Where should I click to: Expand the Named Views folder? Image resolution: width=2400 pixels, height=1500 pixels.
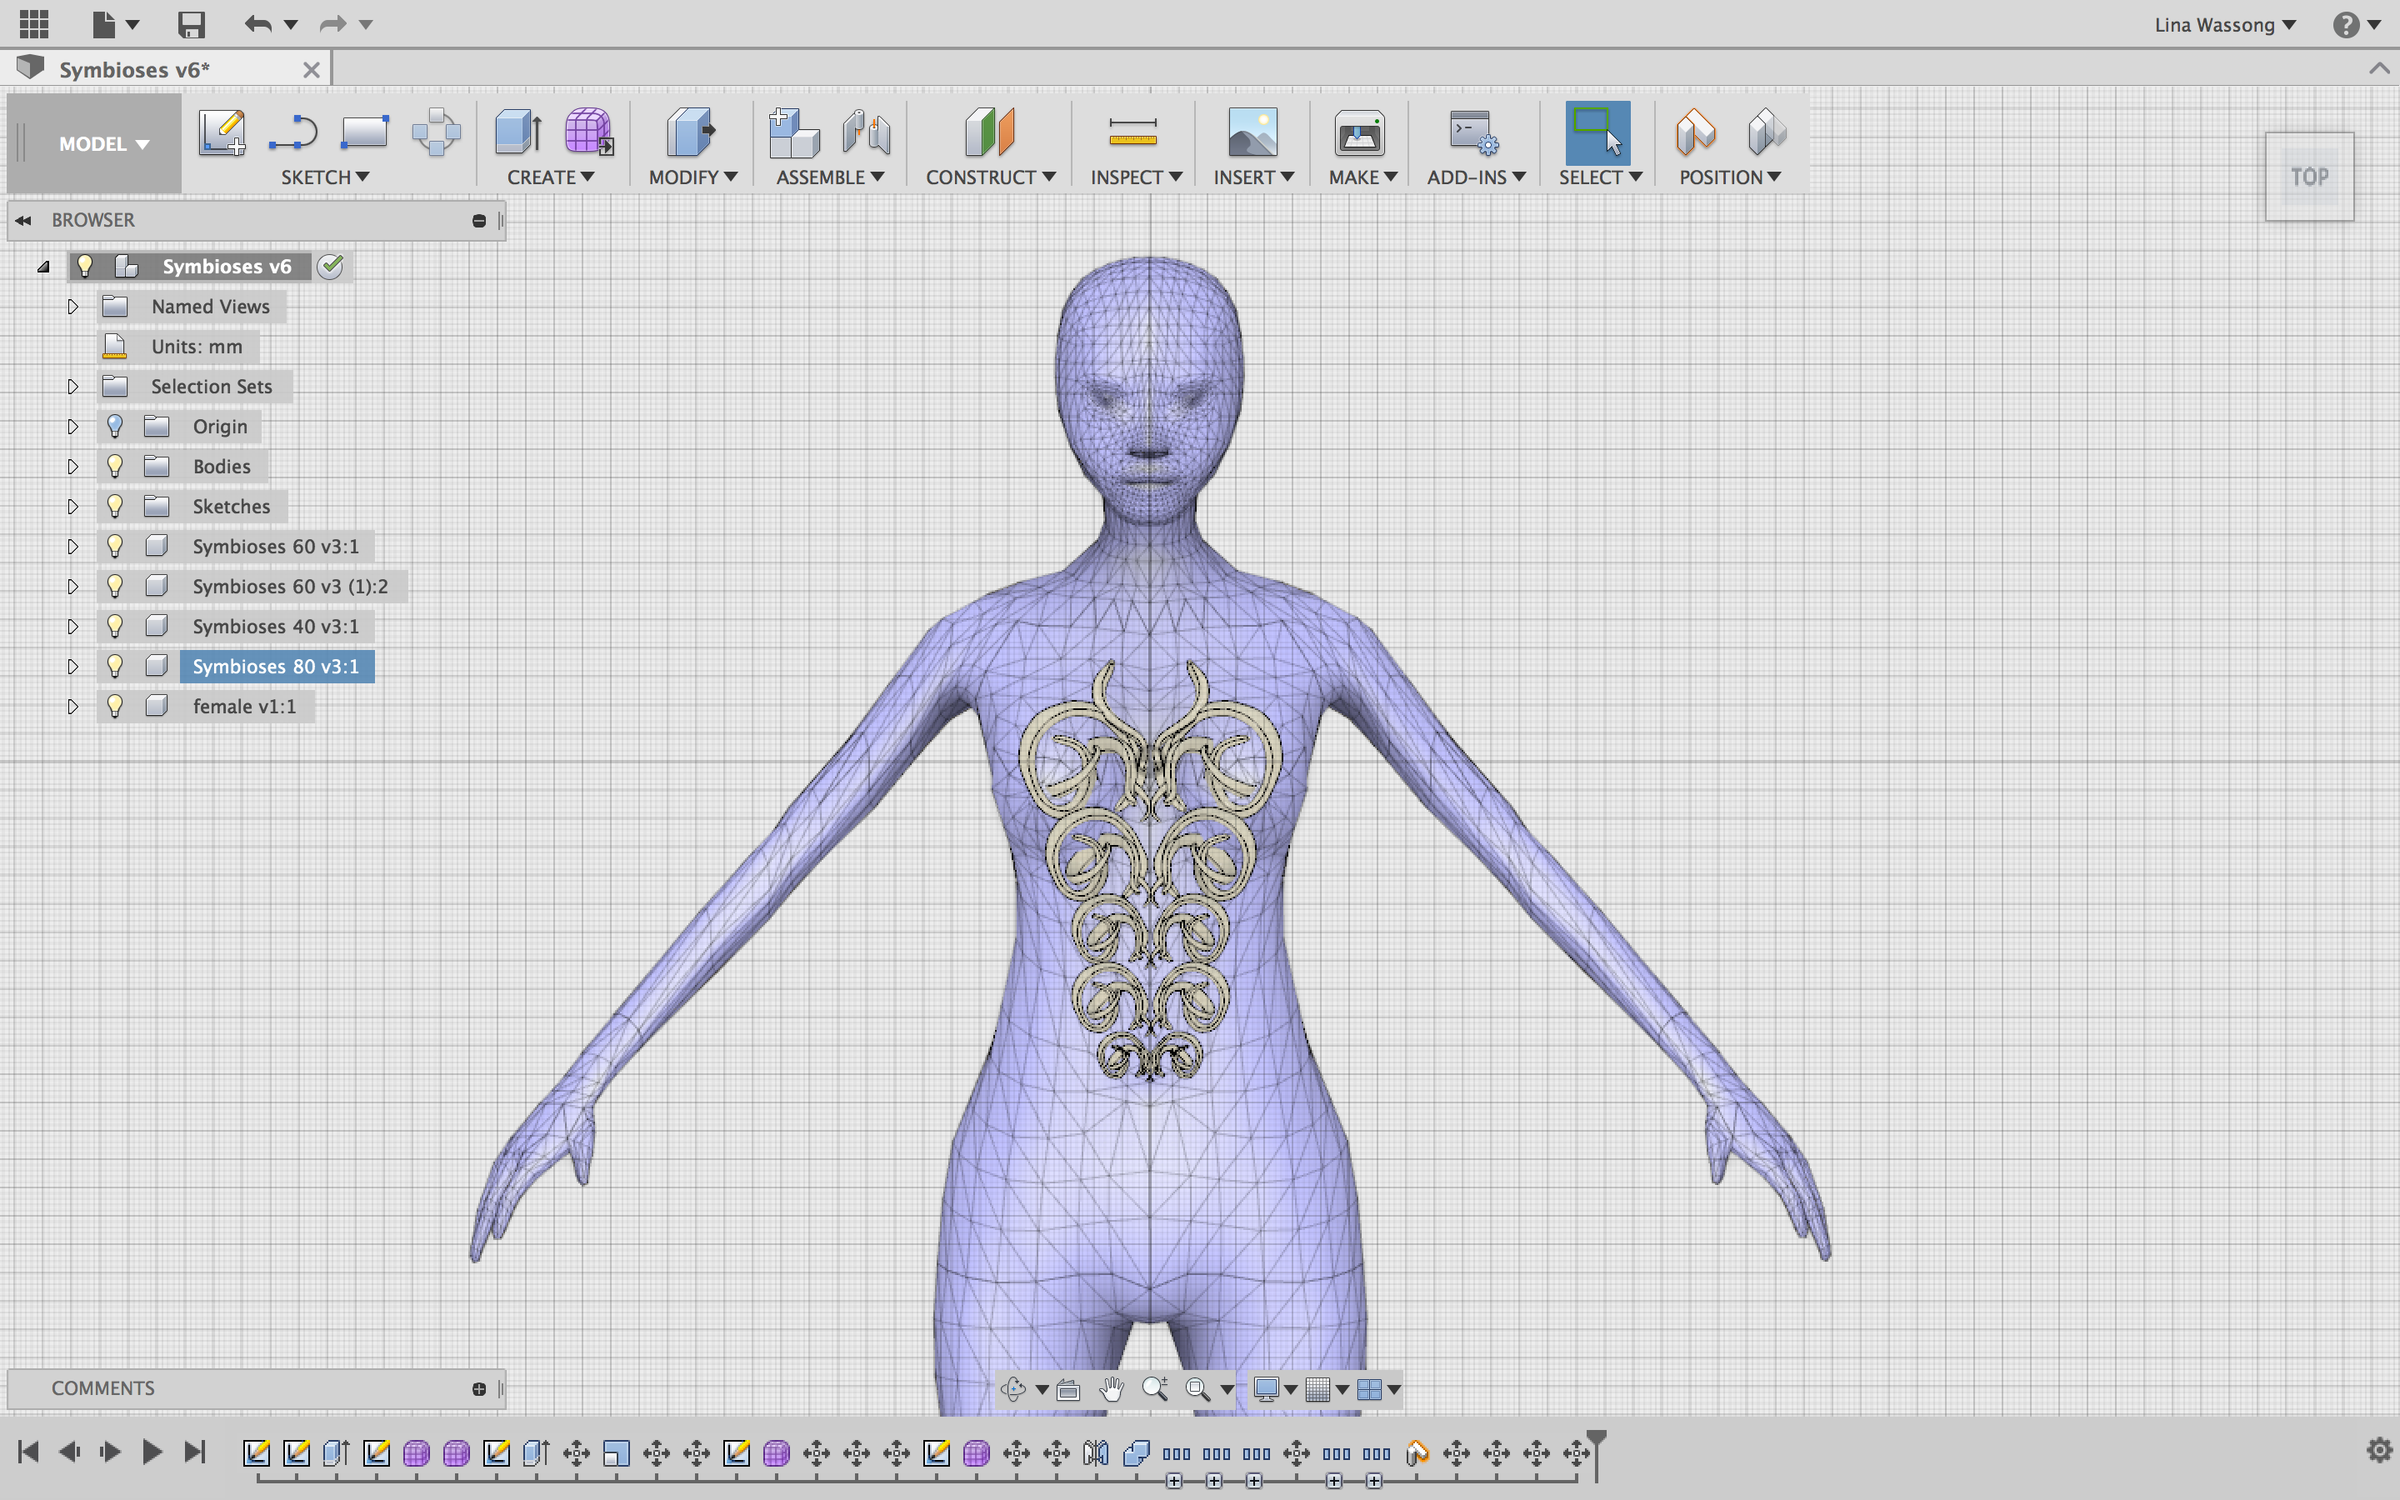[73, 306]
